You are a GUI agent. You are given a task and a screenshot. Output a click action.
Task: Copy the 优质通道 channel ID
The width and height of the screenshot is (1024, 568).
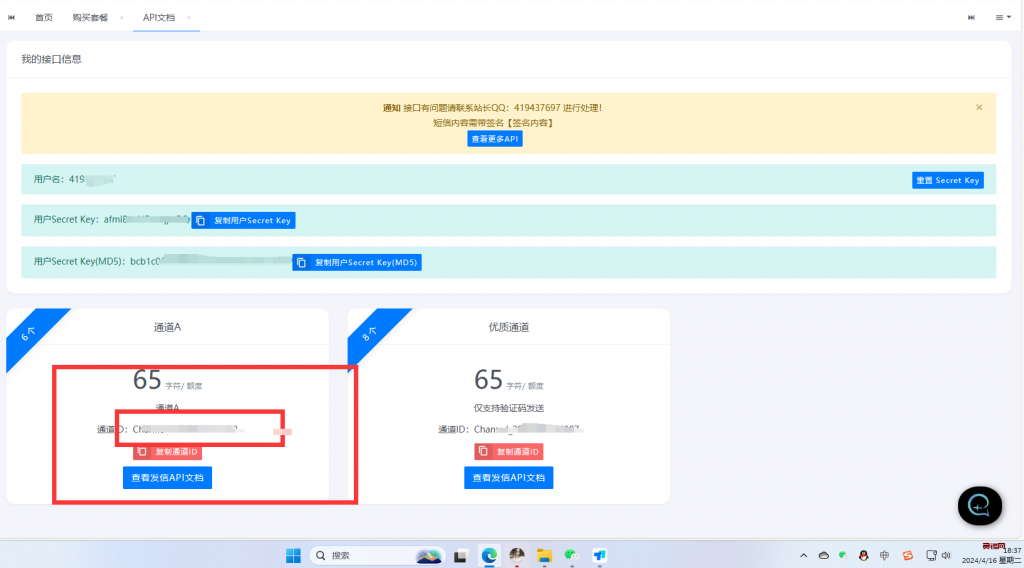point(509,452)
